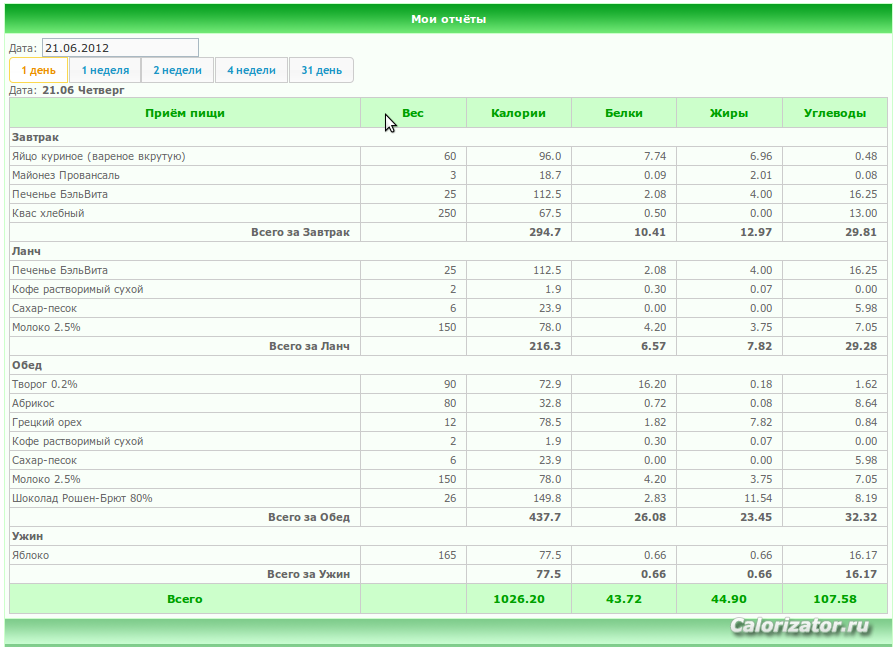This screenshot has width=893, height=647.
Task: Click the "Шоколад Рошен-Брют 80%" food name
Action: [x=83, y=498]
